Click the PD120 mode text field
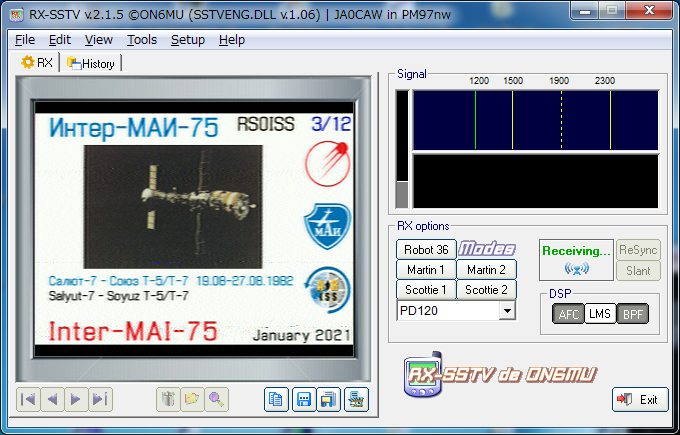Screen dimensions: 680x435 (x=448, y=311)
